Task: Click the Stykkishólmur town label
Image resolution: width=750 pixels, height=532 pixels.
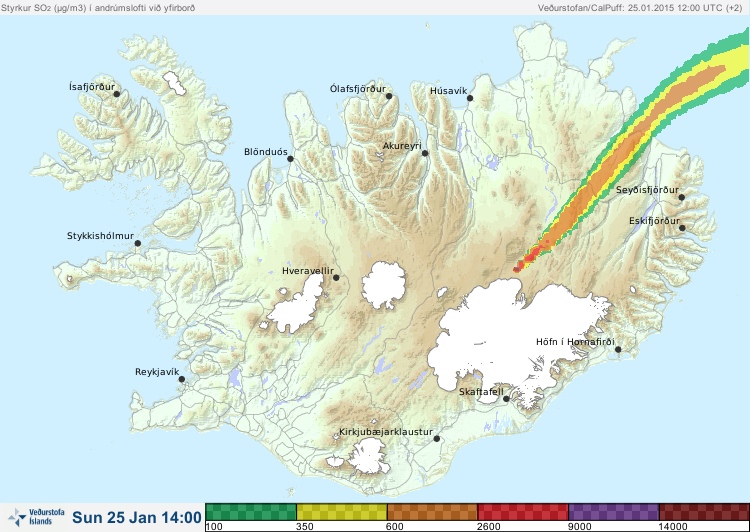Action: tap(100, 236)
